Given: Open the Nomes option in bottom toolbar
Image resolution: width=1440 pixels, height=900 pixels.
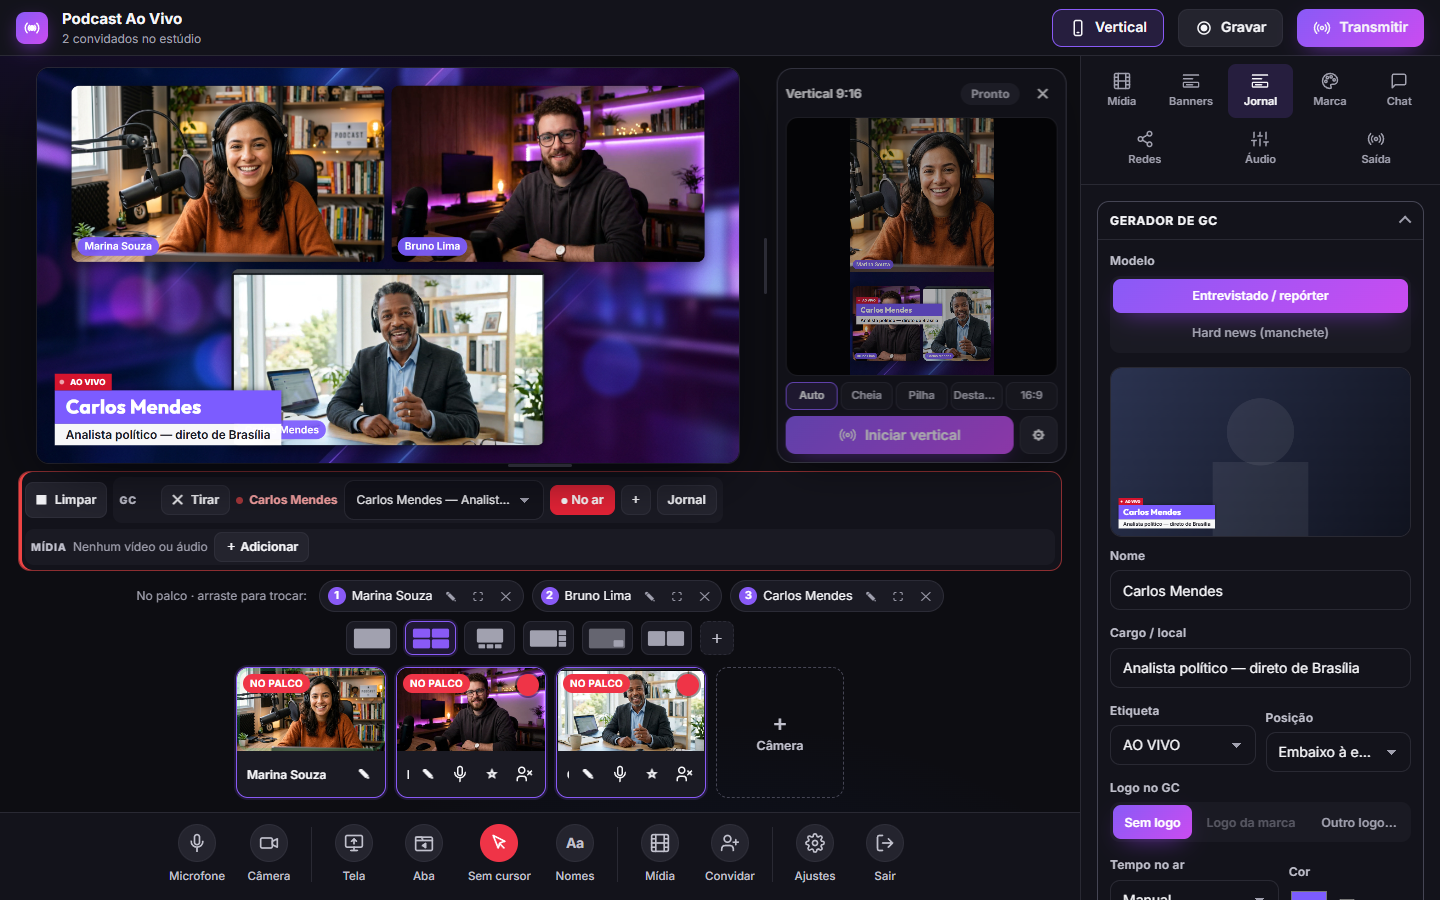Looking at the screenshot, I should click(575, 843).
